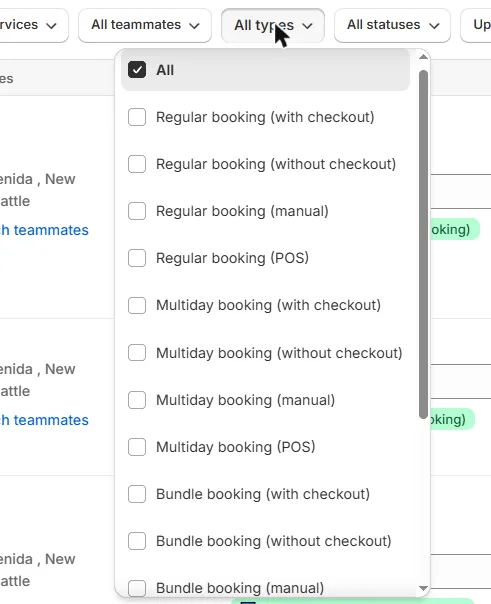Screen dimensions: 491x604
Task: Open the All teammates dropdown
Action: [x=145, y=25]
